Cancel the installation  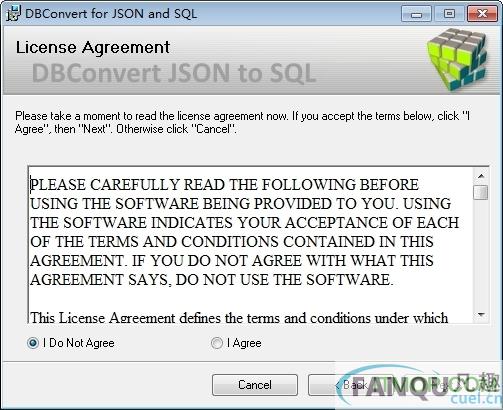[255, 385]
